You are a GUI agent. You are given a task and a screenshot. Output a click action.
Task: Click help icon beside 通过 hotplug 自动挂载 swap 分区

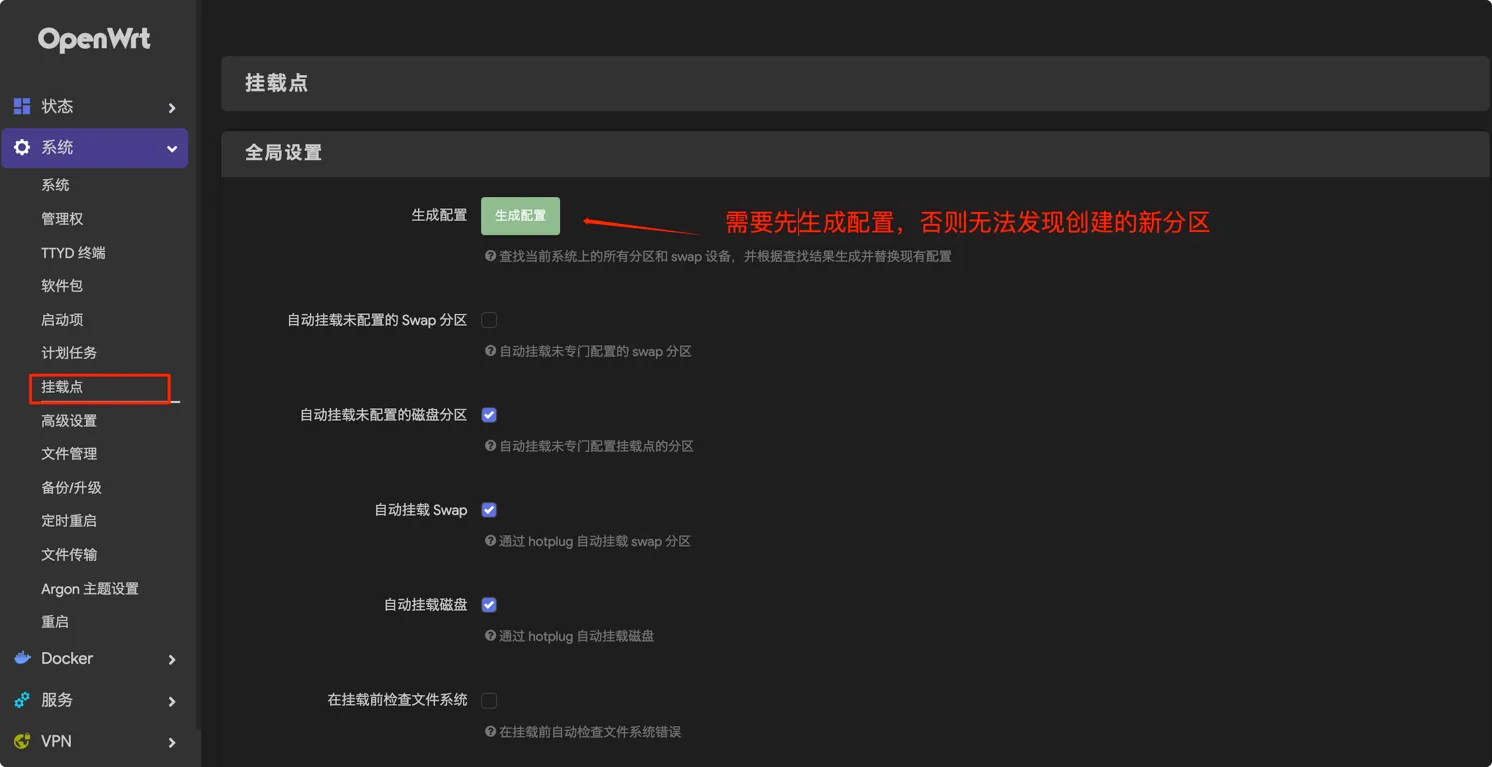491,541
